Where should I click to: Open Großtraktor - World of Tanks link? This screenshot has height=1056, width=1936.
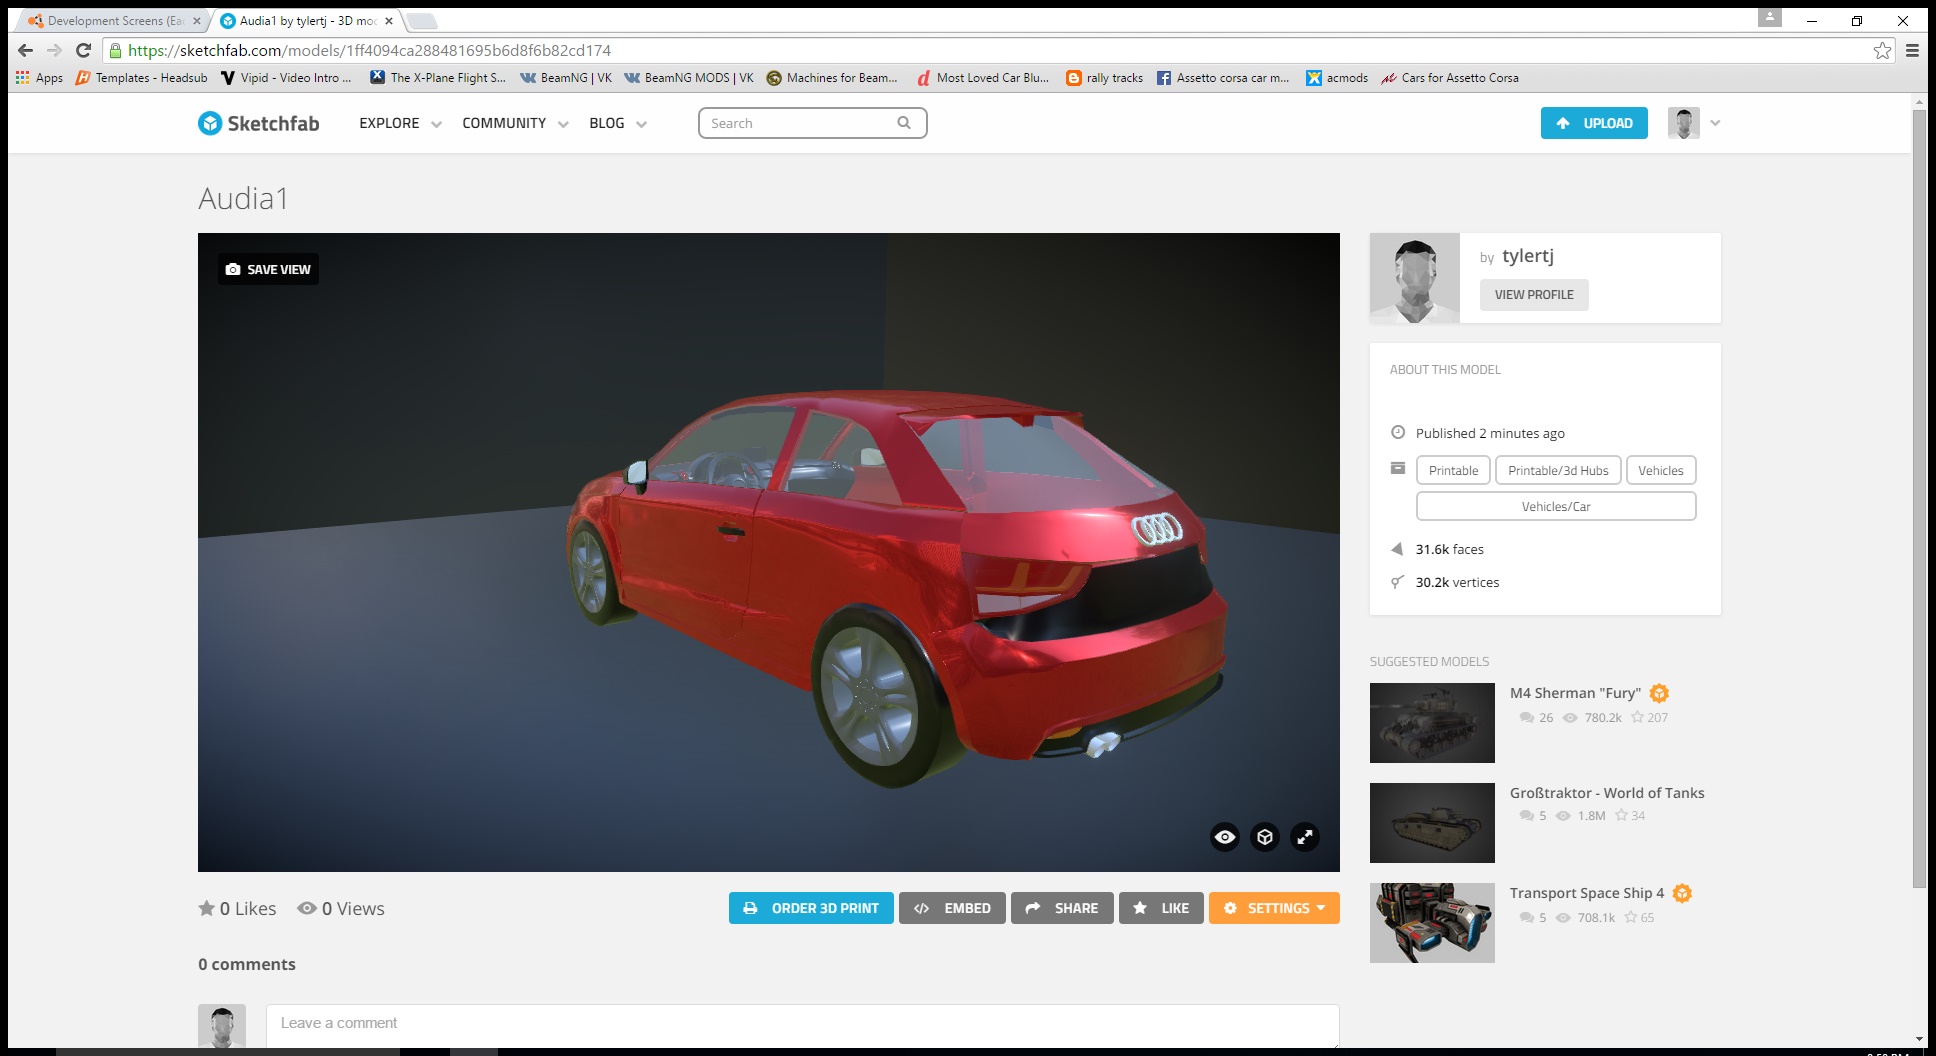pos(1607,793)
